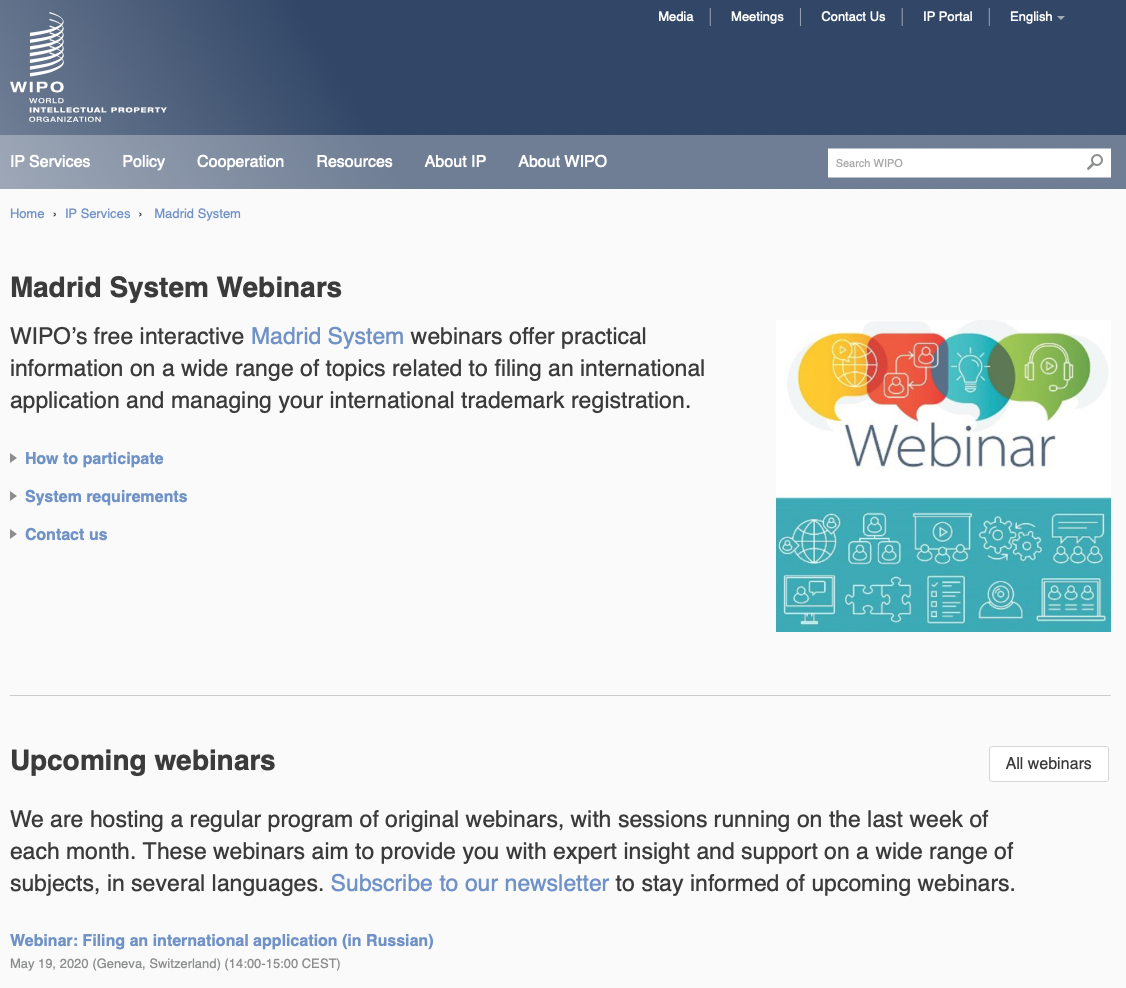Screen dimensions: 1126x988
Task: Open the About IP menu
Action: tap(455, 162)
